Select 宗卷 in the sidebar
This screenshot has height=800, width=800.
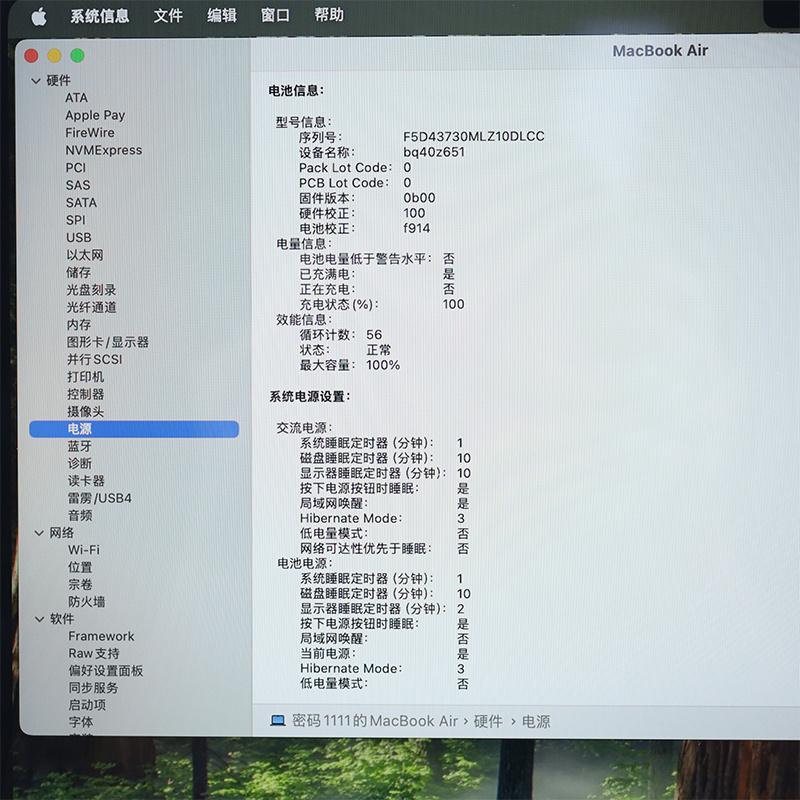click(80, 584)
